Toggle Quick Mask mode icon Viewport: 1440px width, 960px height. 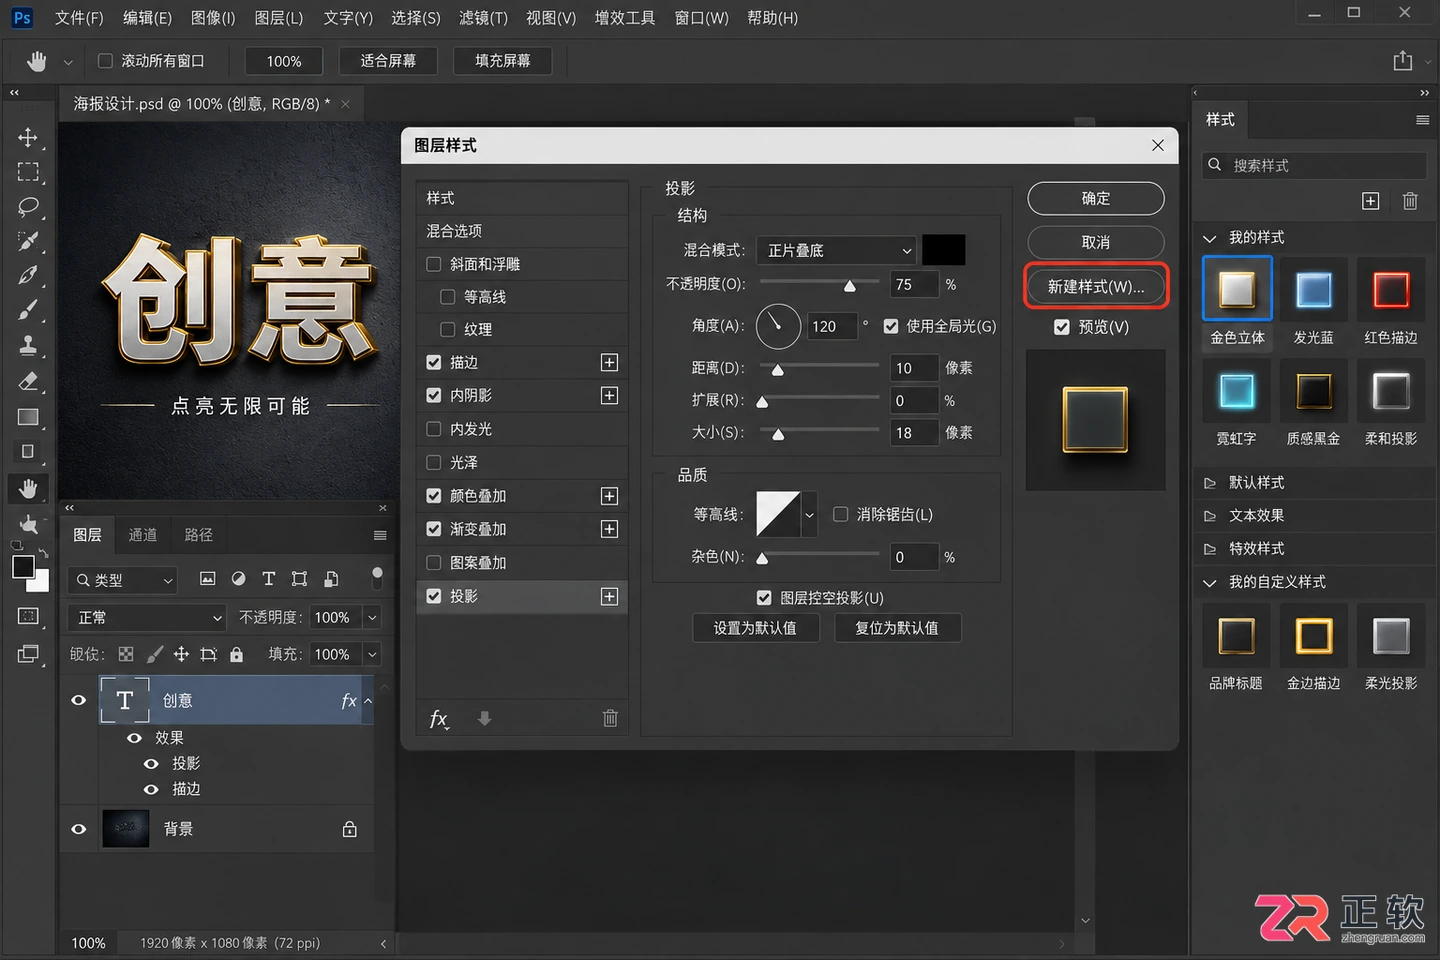click(28, 616)
